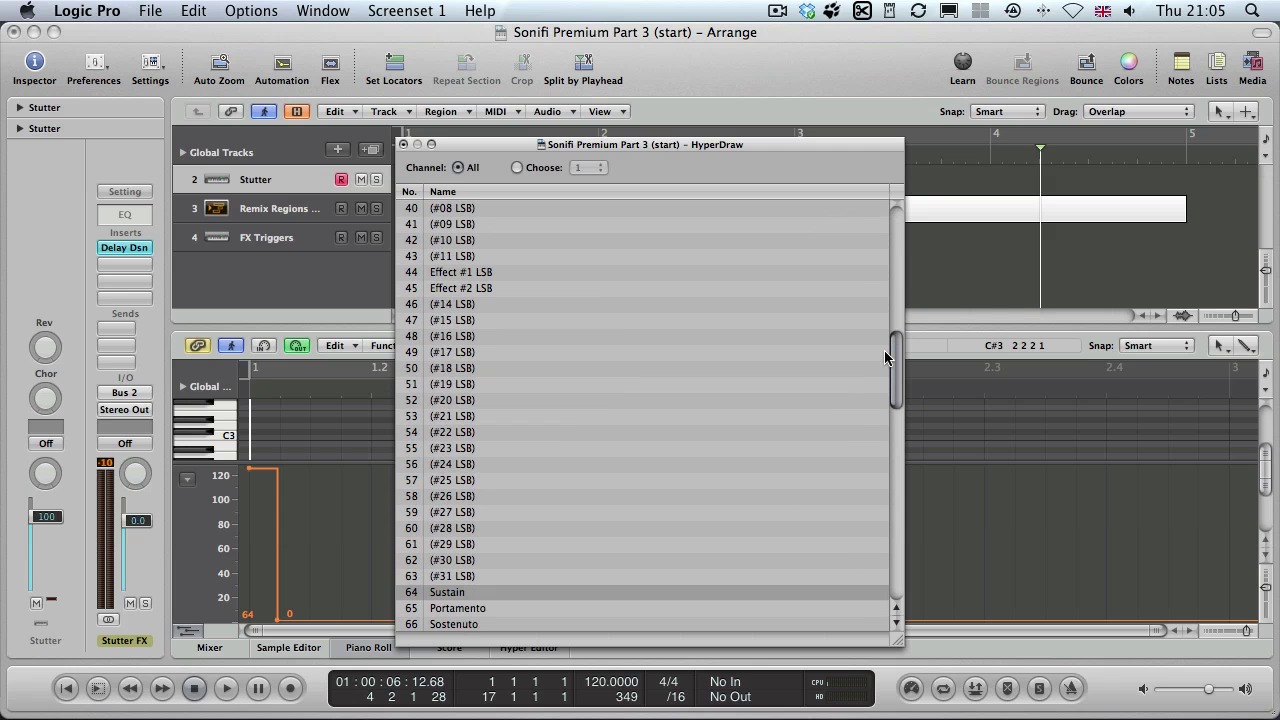Open the Colors palette icon
The height and width of the screenshot is (720, 1280).
(x=1128, y=63)
